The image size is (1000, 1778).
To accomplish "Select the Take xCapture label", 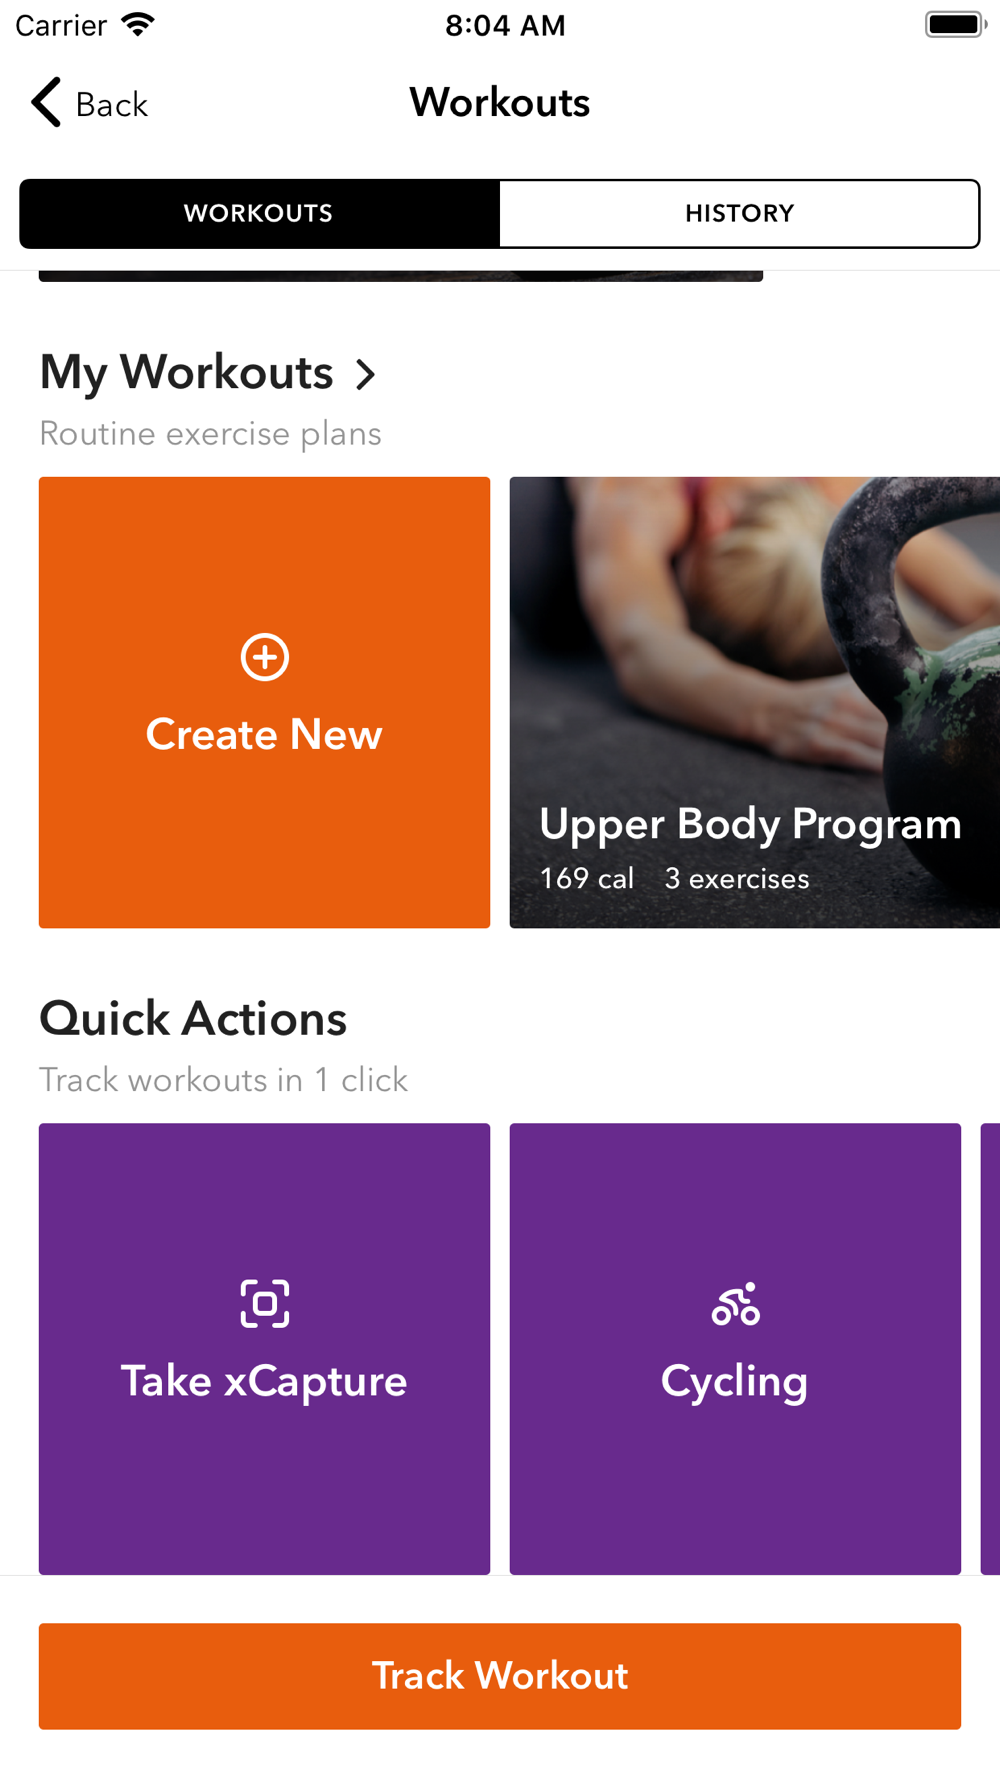I will [x=264, y=1381].
